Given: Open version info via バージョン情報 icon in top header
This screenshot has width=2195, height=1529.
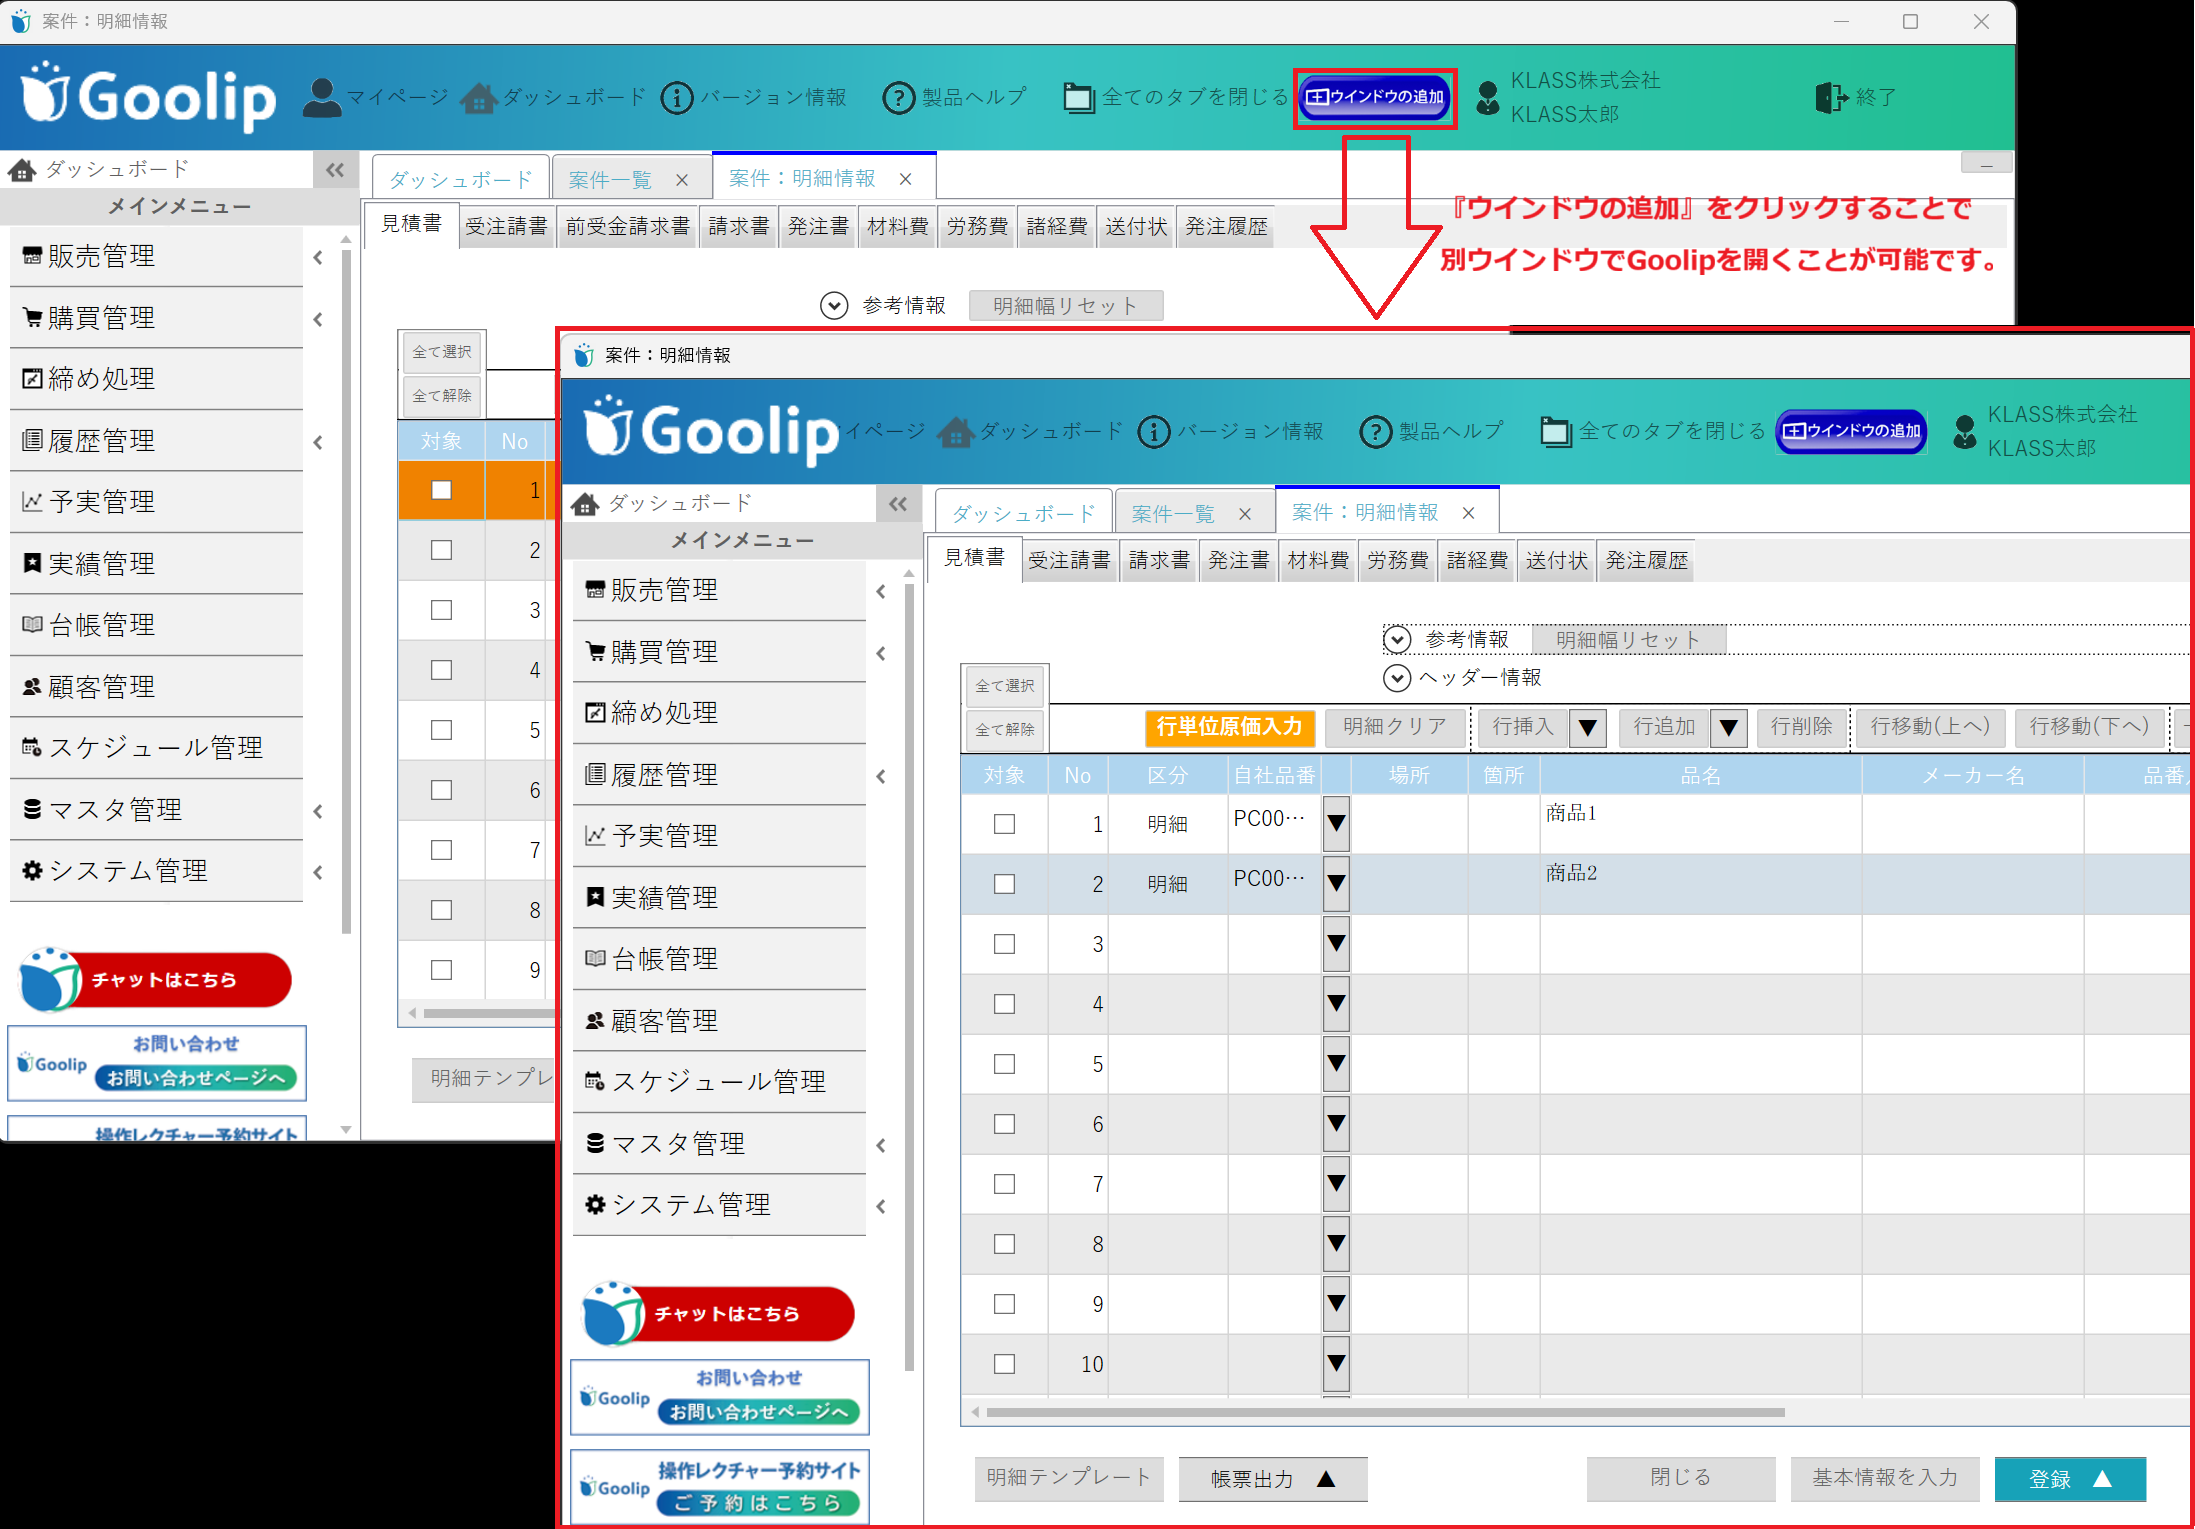Looking at the screenshot, I should [677, 98].
